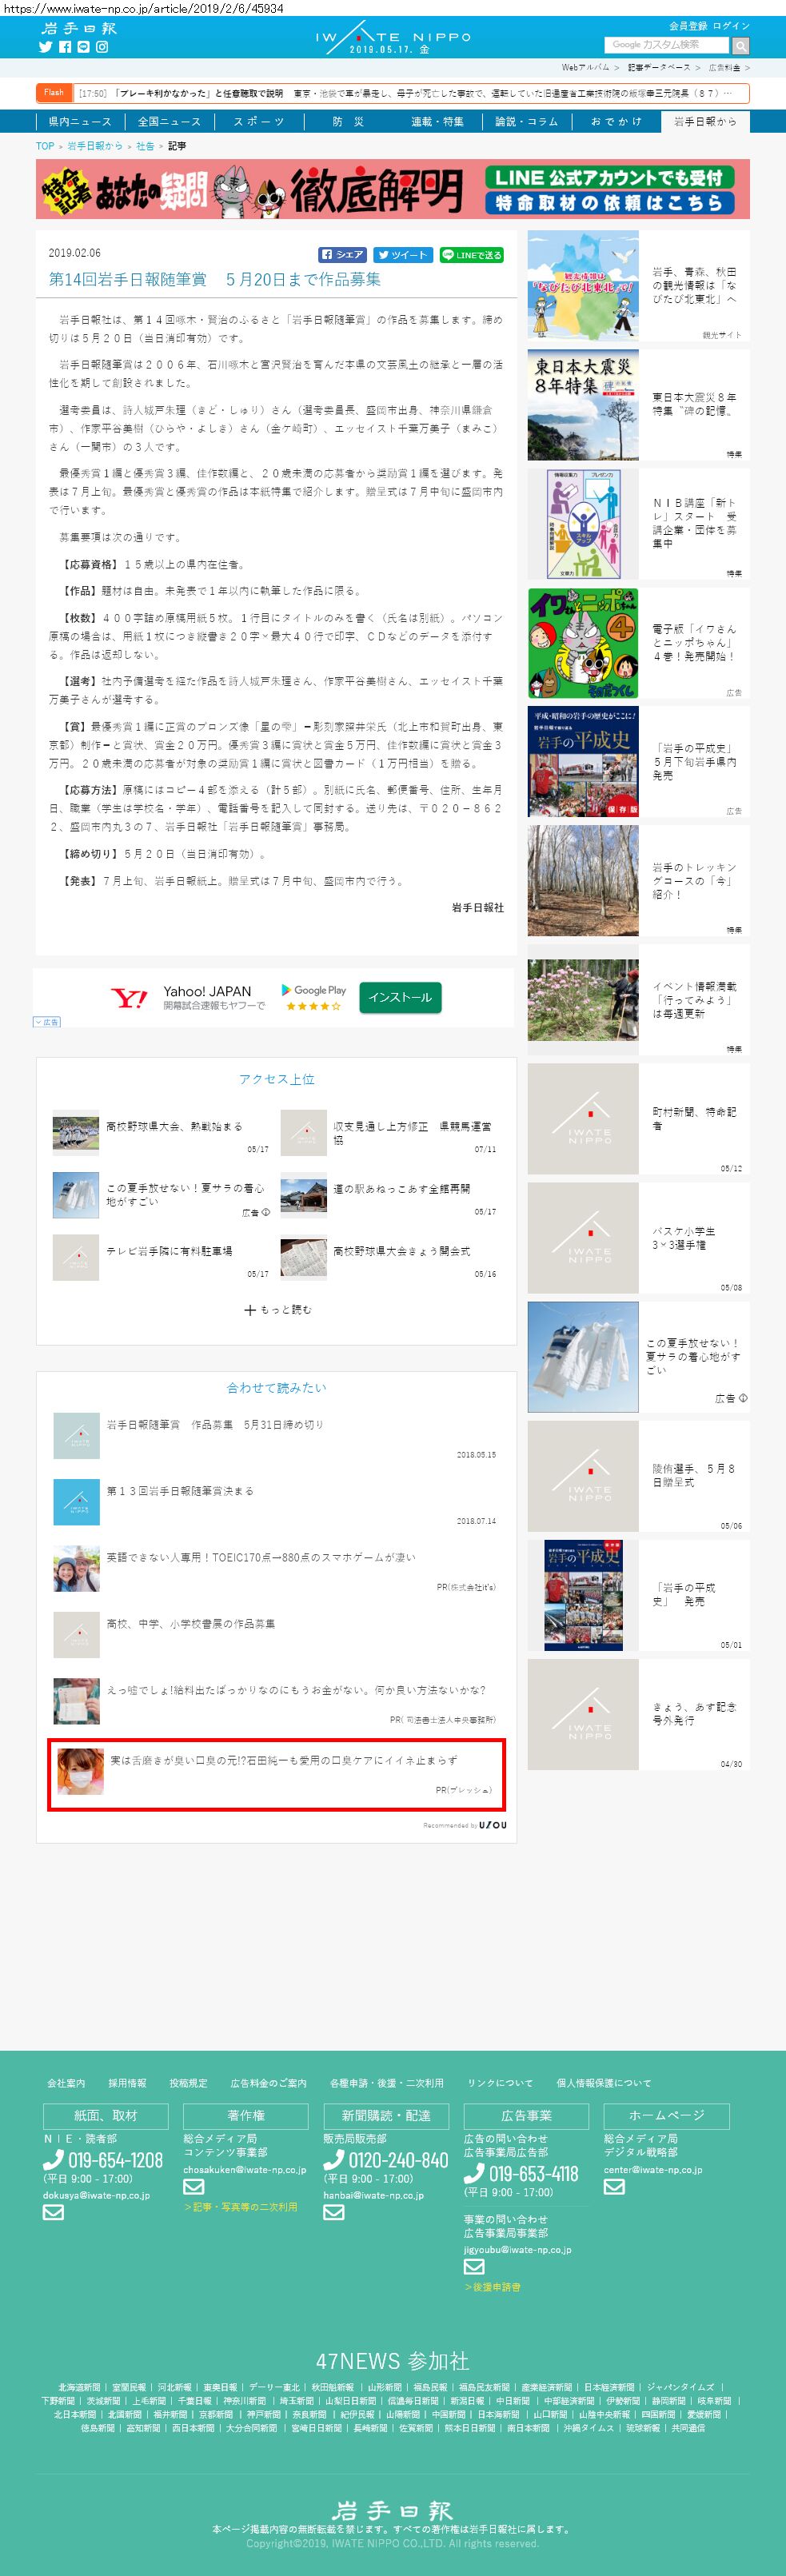
Task: Open the 記事・写真等の二次利用 link
Action: click(x=240, y=2206)
